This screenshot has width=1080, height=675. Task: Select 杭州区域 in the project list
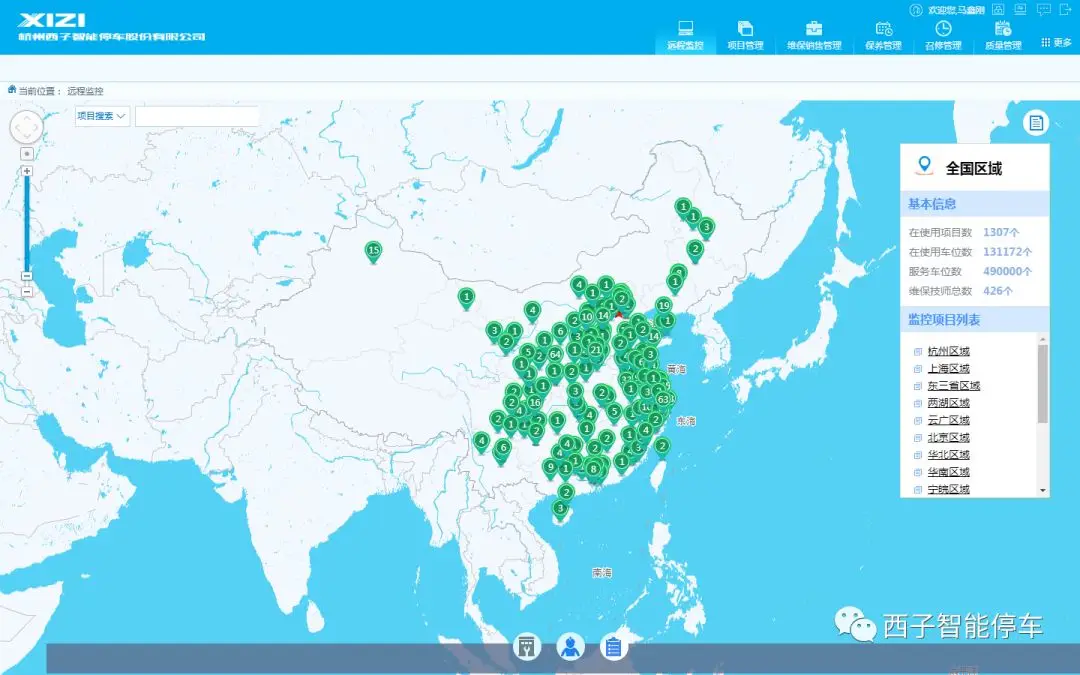coord(948,351)
